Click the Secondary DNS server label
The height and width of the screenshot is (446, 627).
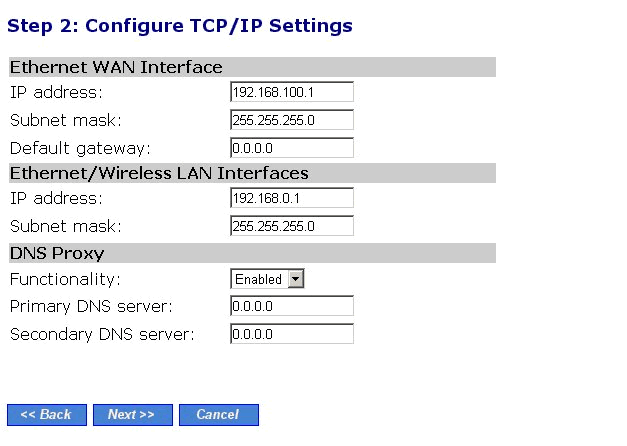[x=102, y=334]
